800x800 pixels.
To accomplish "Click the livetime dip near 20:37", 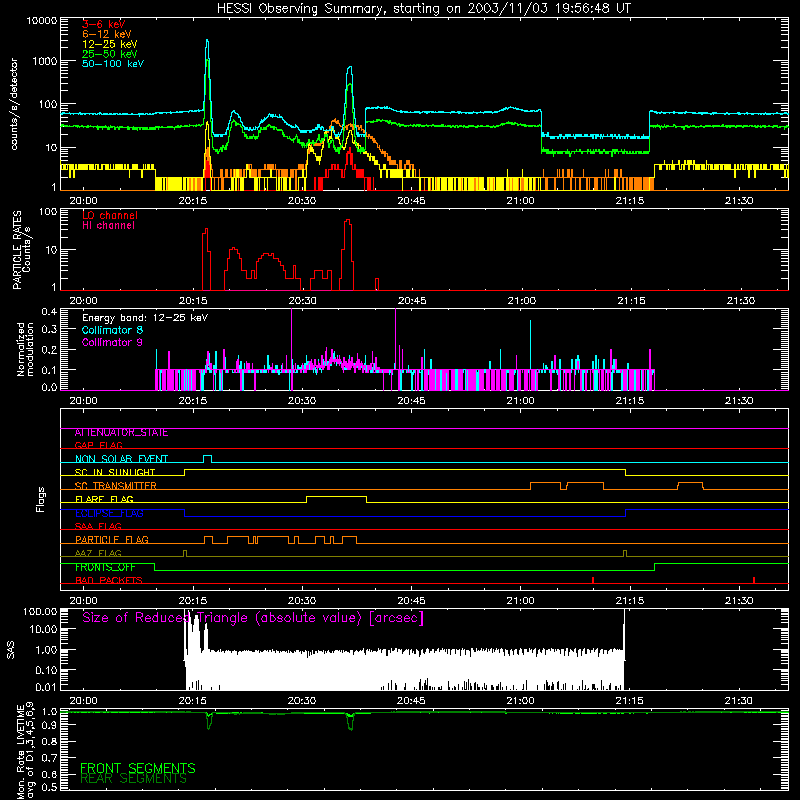I will pyautogui.click(x=350, y=721).
